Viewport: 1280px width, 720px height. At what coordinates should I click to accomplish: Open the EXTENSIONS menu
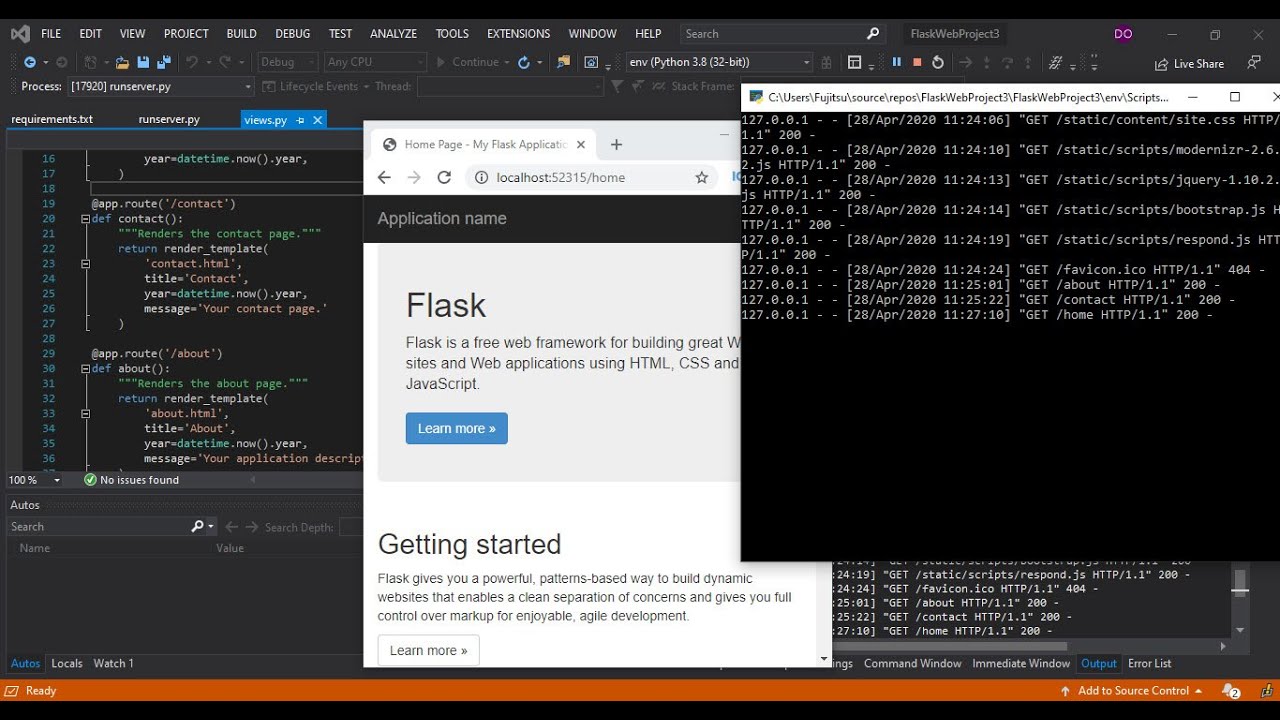(518, 33)
